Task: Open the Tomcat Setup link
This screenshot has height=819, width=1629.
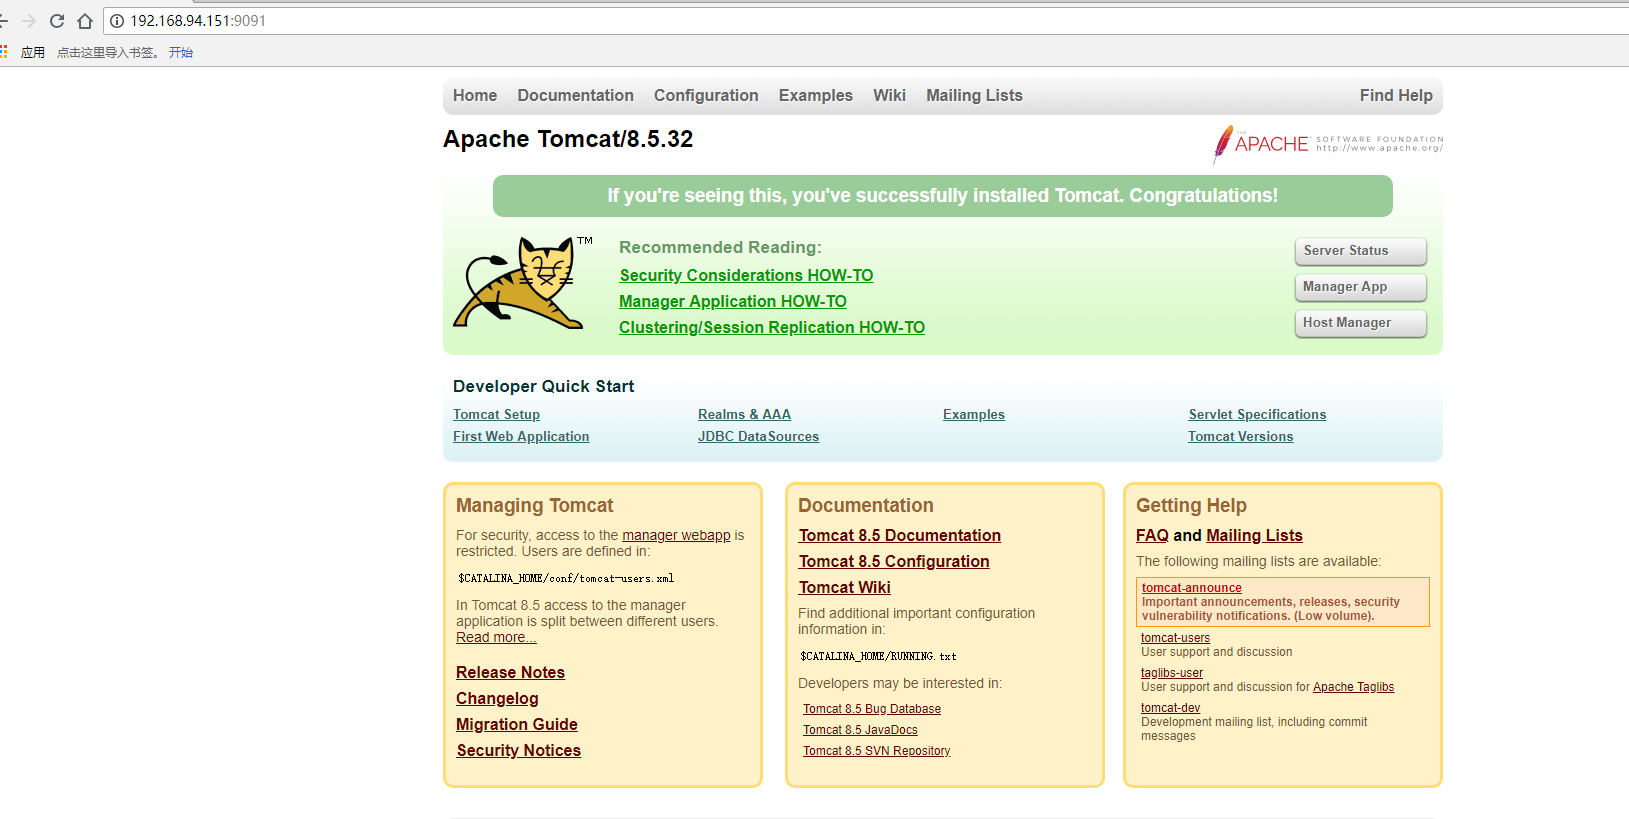Action: pyautogui.click(x=496, y=415)
